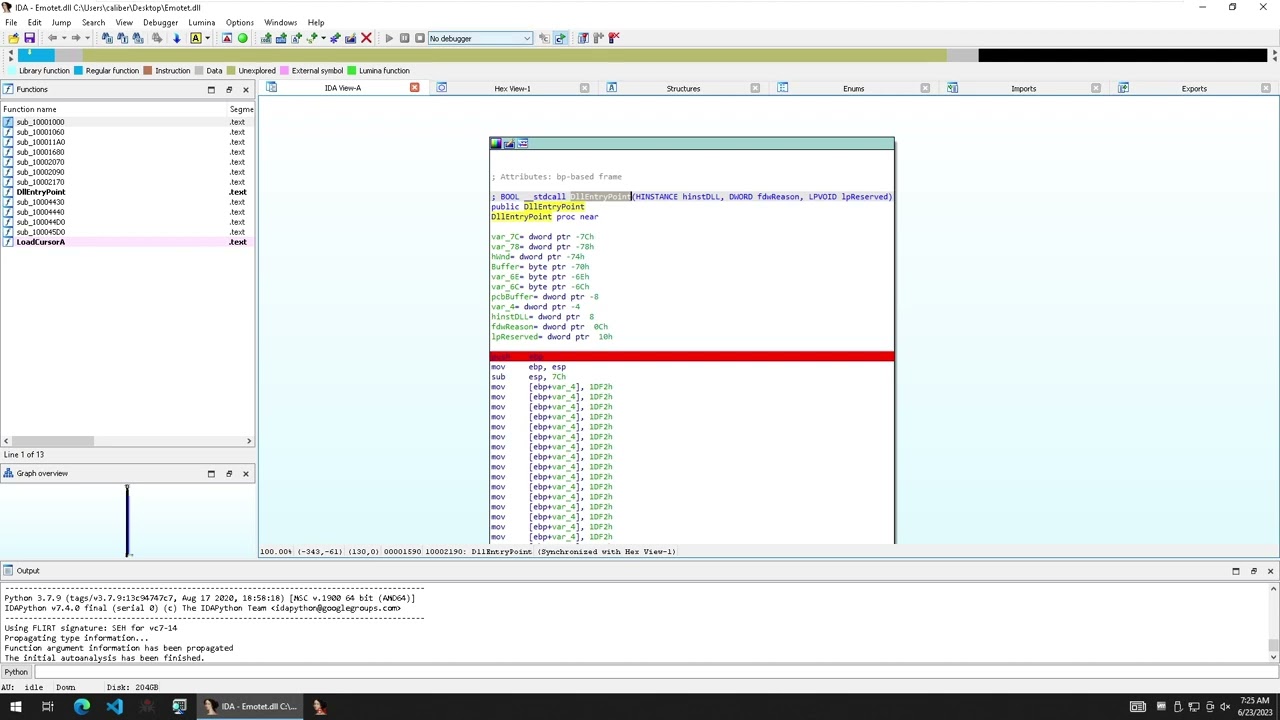
Task: Open Windows Start menu
Action: point(16,706)
